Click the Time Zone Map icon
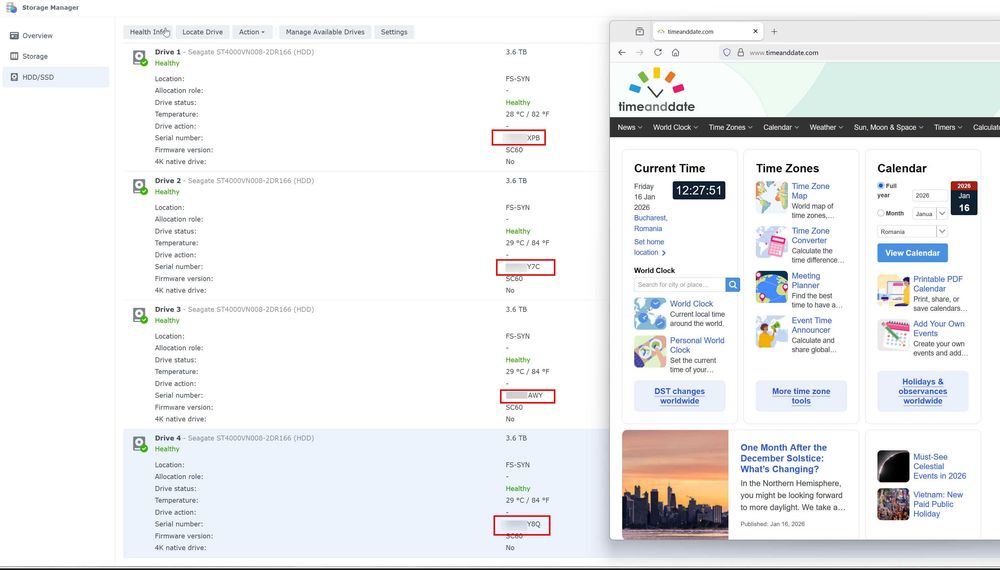The image size is (1000, 570). point(772,197)
